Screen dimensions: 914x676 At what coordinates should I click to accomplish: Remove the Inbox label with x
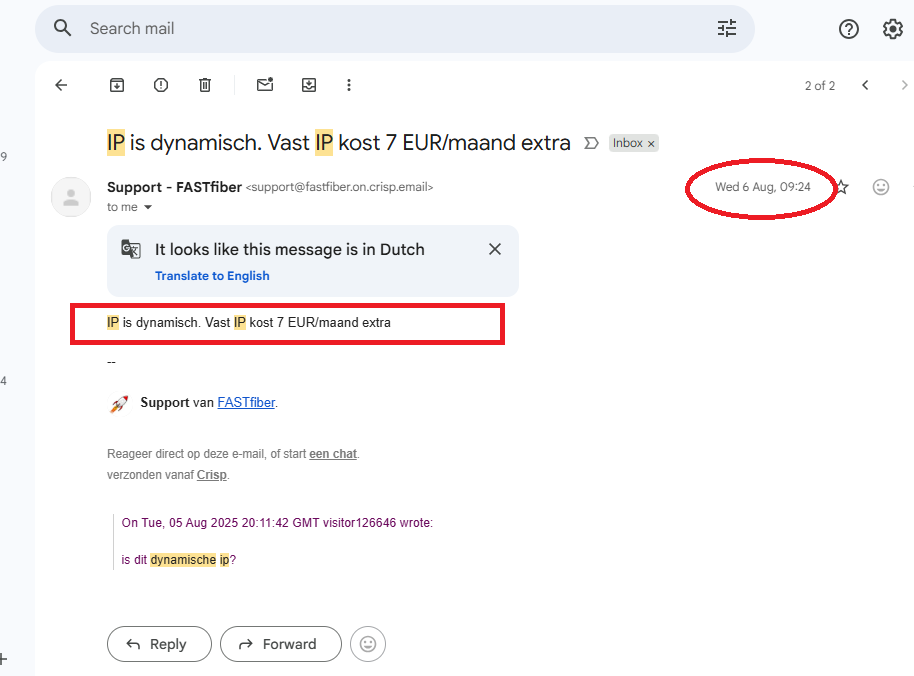[x=651, y=143]
